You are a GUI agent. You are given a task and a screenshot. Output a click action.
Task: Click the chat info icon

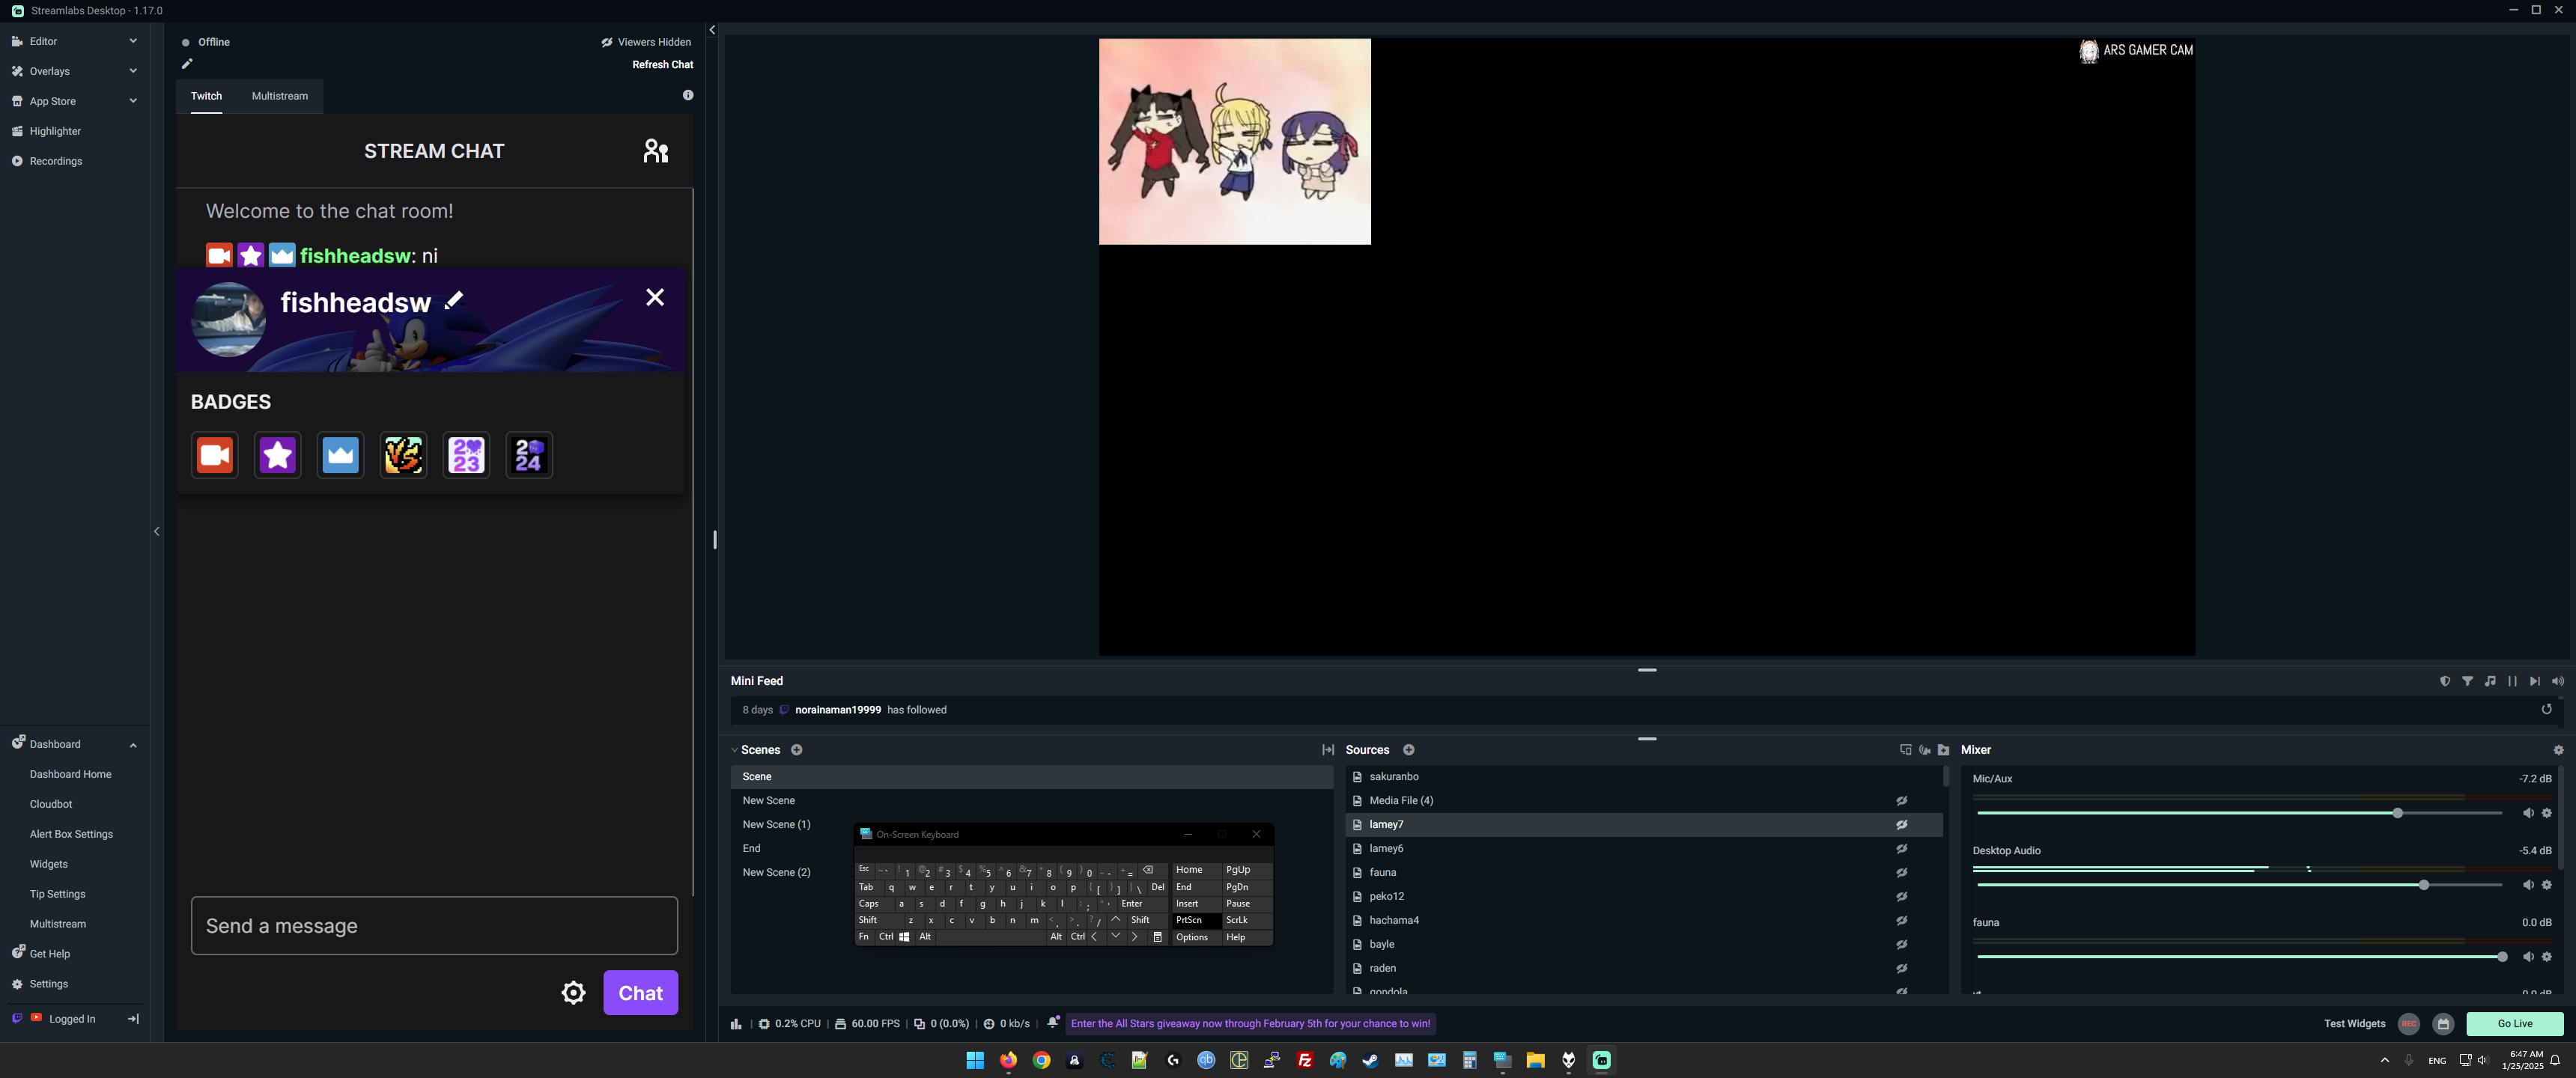pos(688,95)
